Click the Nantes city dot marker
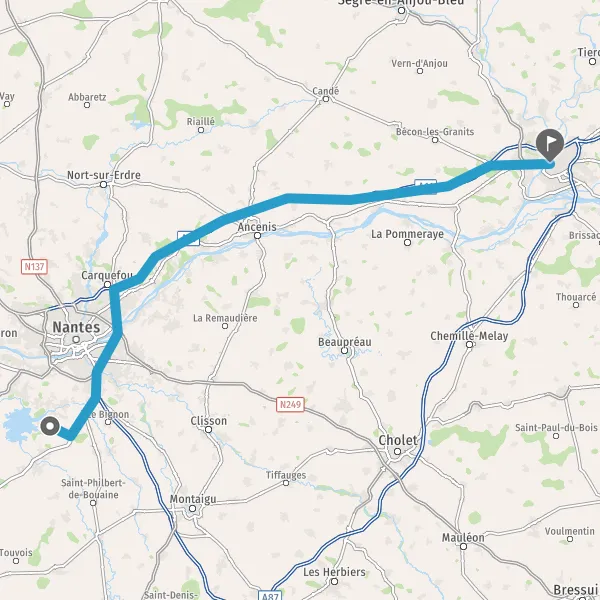 (76, 339)
